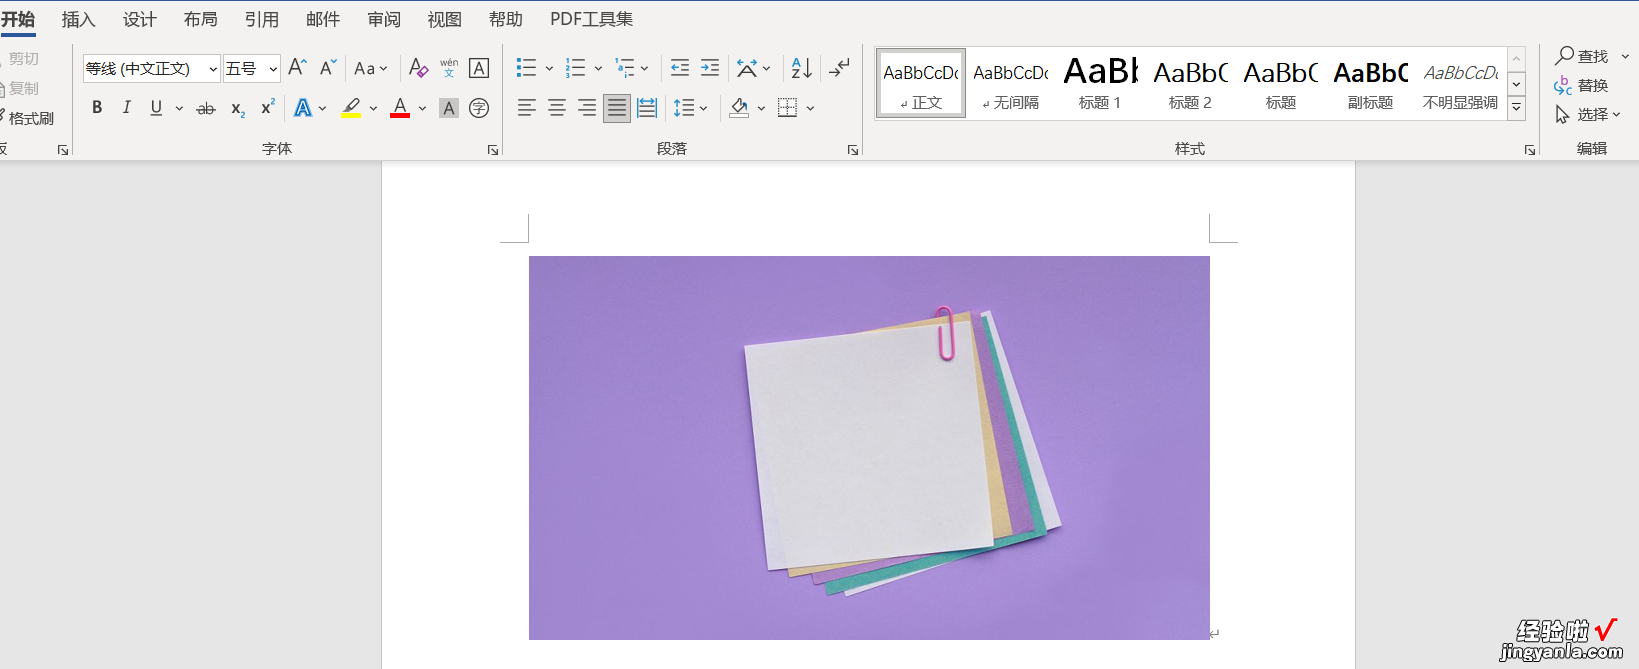Apply the 不明显强调 style
This screenshot has width=1639, height=669.
point(1460,83)
